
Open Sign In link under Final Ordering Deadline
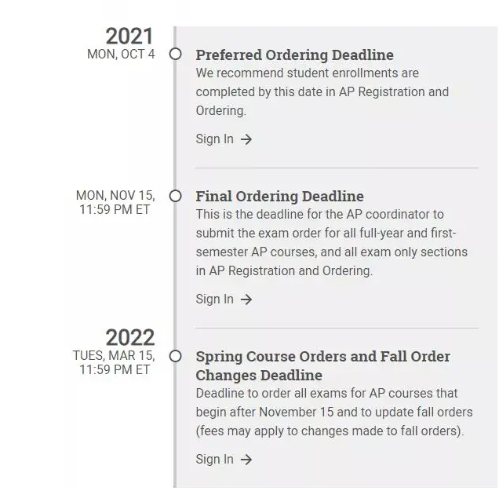pos(224,299)
